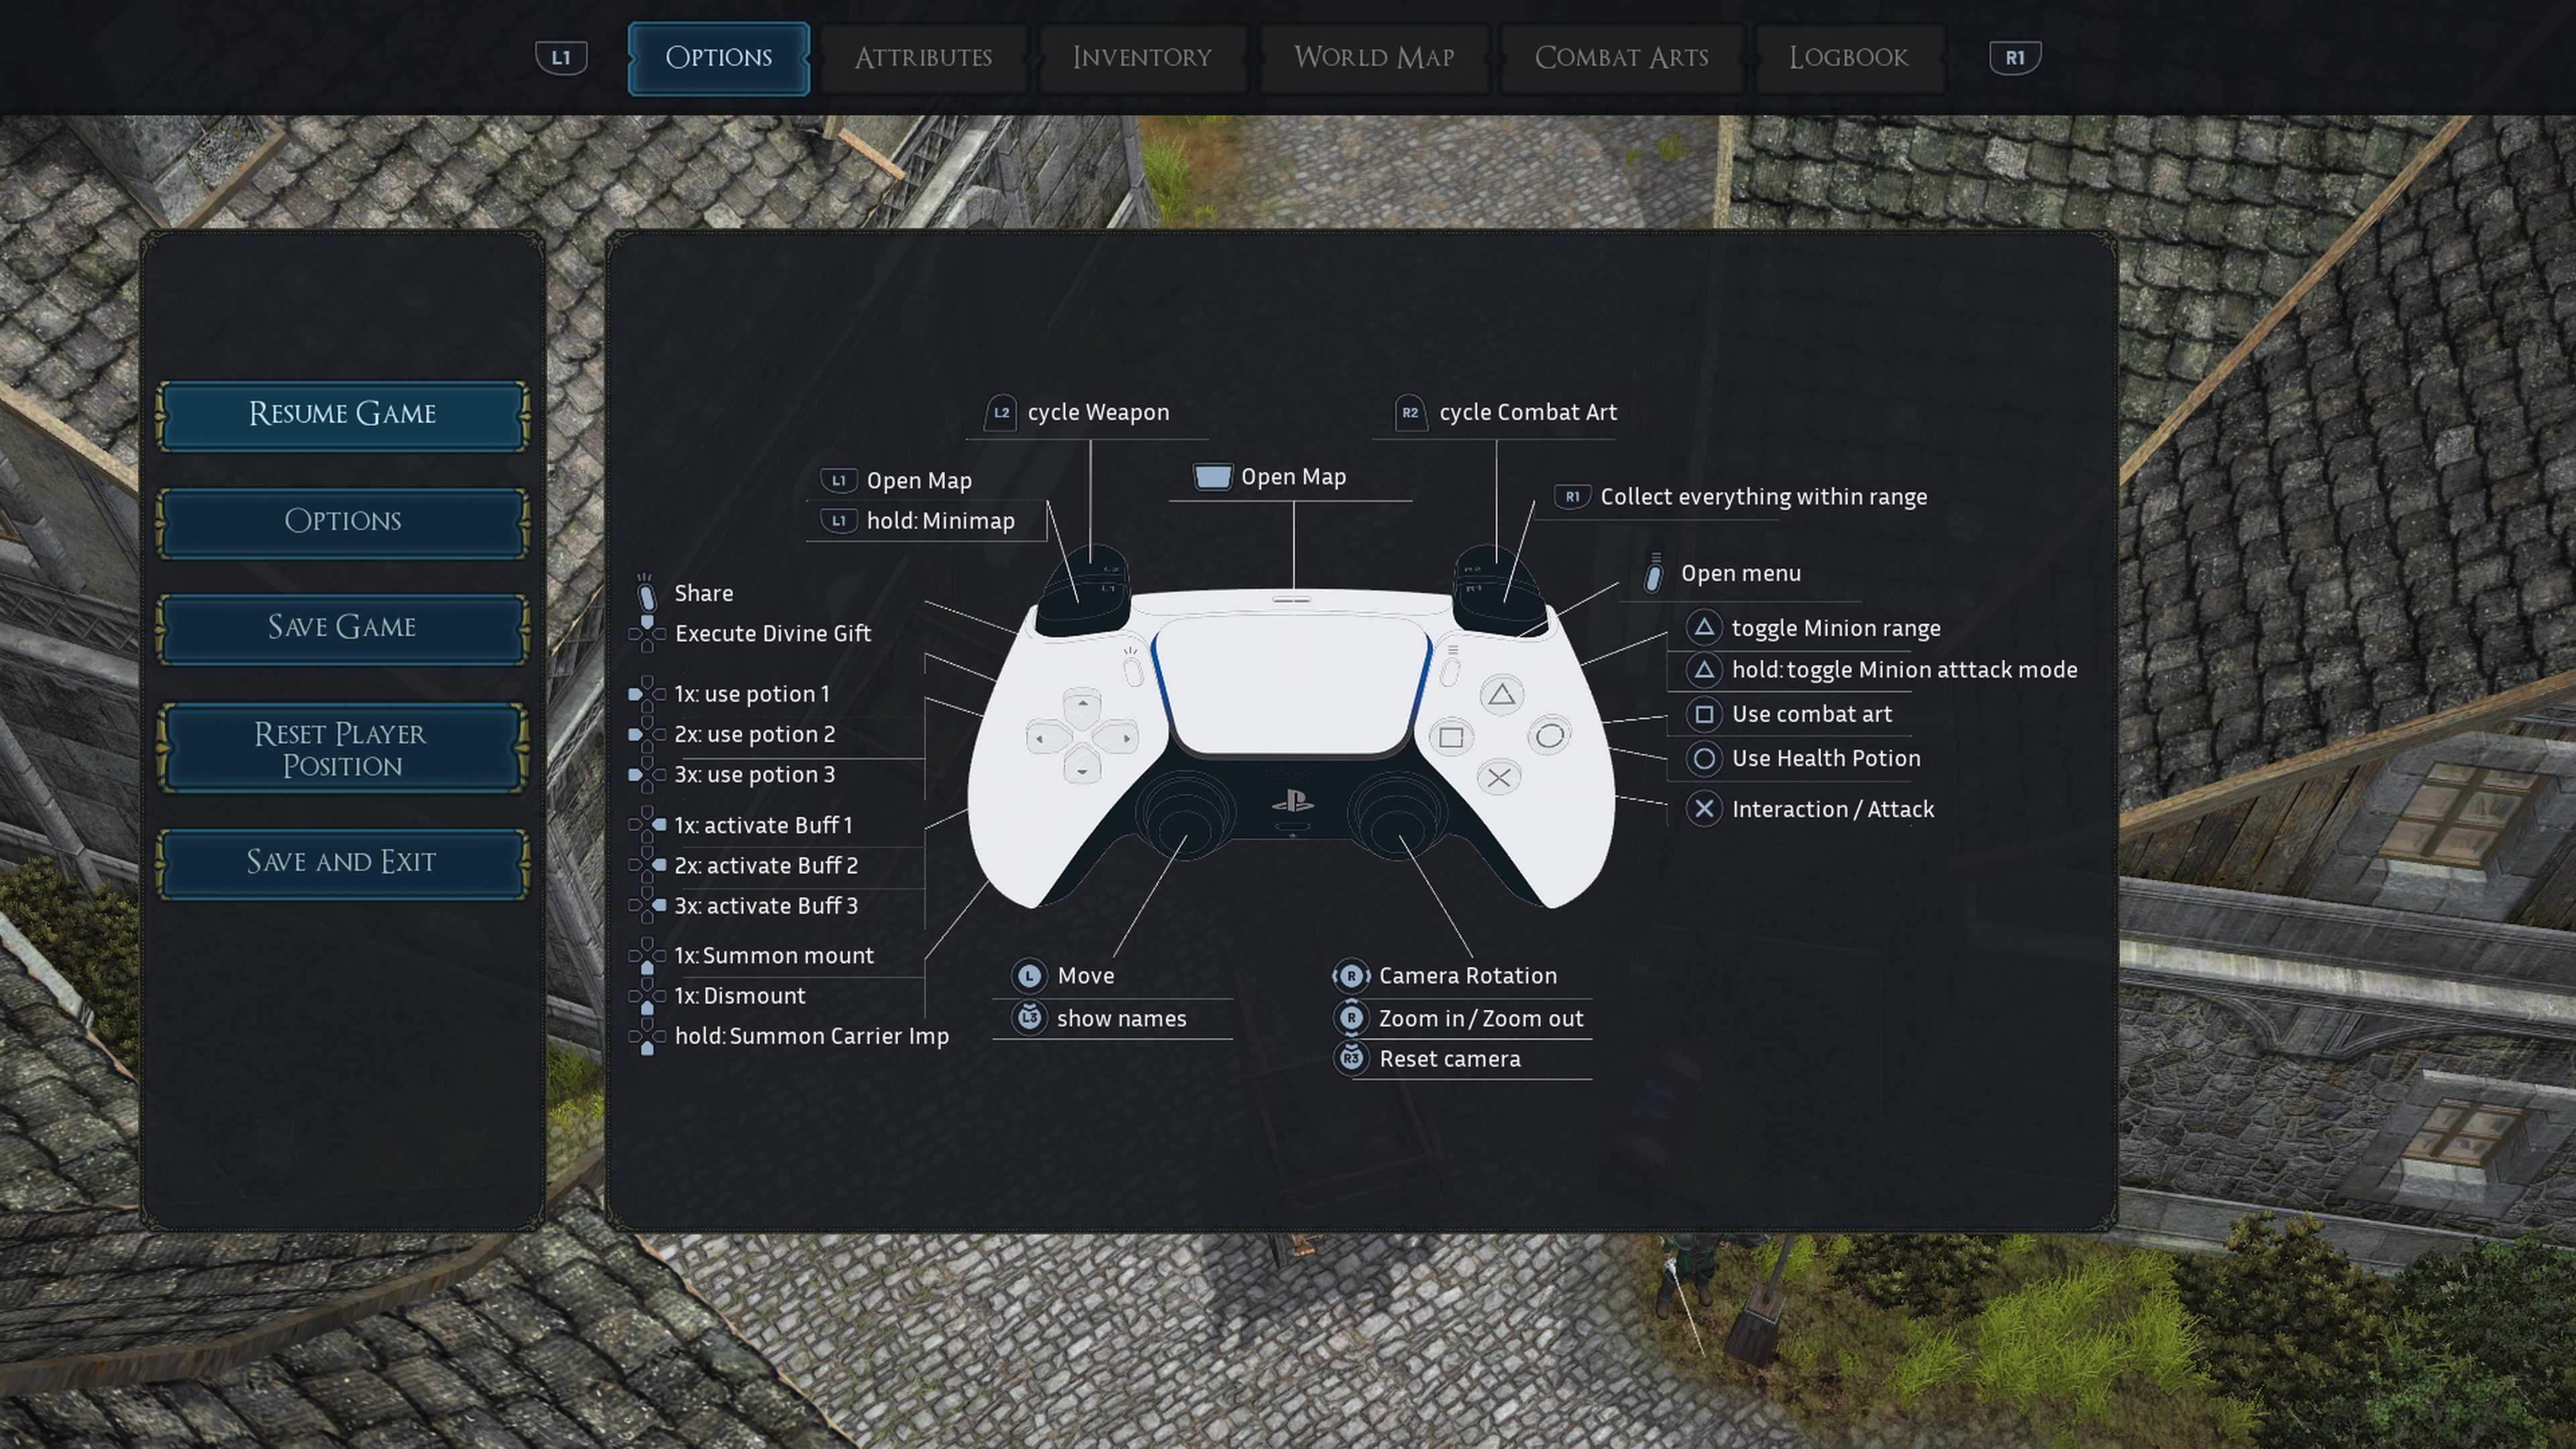Image resolution: width=2576 pixels, height=1449 pixels.
Task: Click the L stick icon beside Move
Action: [1029, 975]
